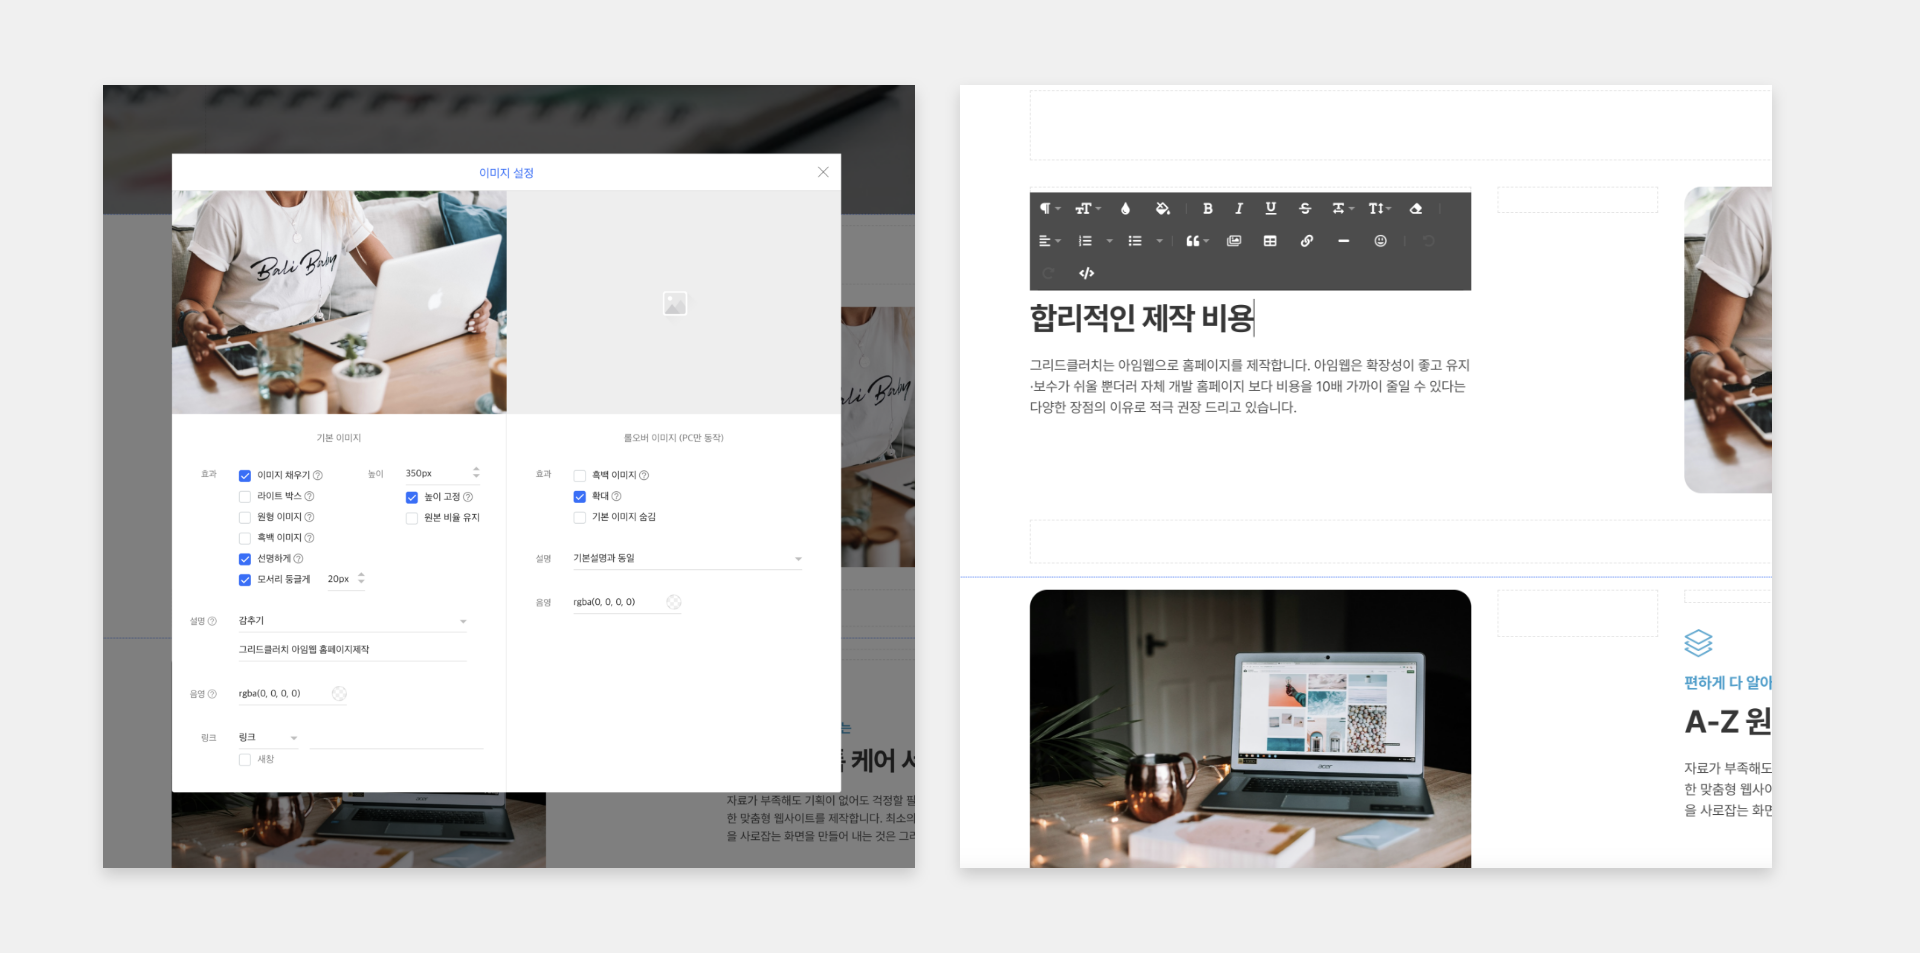Click help icon next to 라이트 박스

[x=309, y=496]
